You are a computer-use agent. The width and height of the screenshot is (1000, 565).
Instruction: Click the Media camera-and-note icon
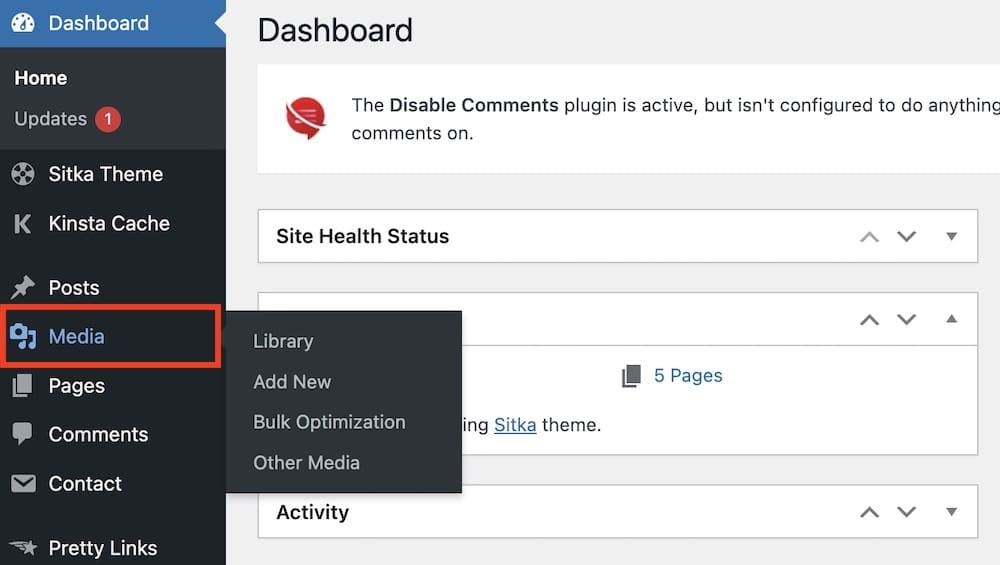(x=23, y=336)
